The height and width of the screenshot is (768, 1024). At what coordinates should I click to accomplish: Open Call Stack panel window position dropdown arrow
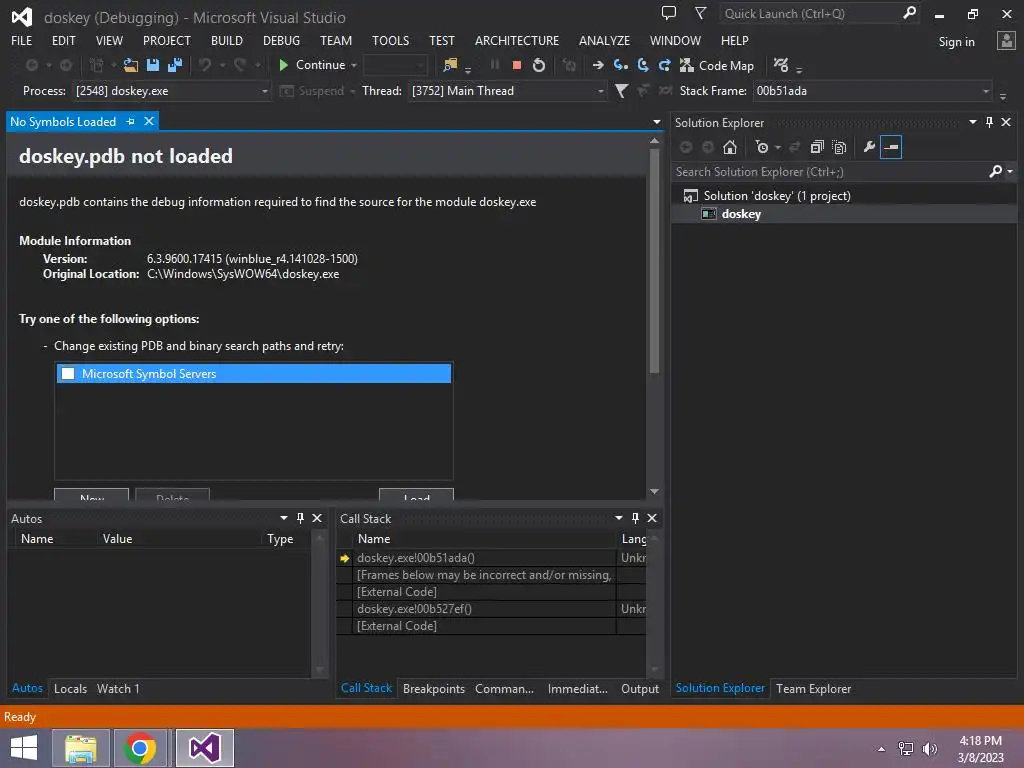point(618,518)
